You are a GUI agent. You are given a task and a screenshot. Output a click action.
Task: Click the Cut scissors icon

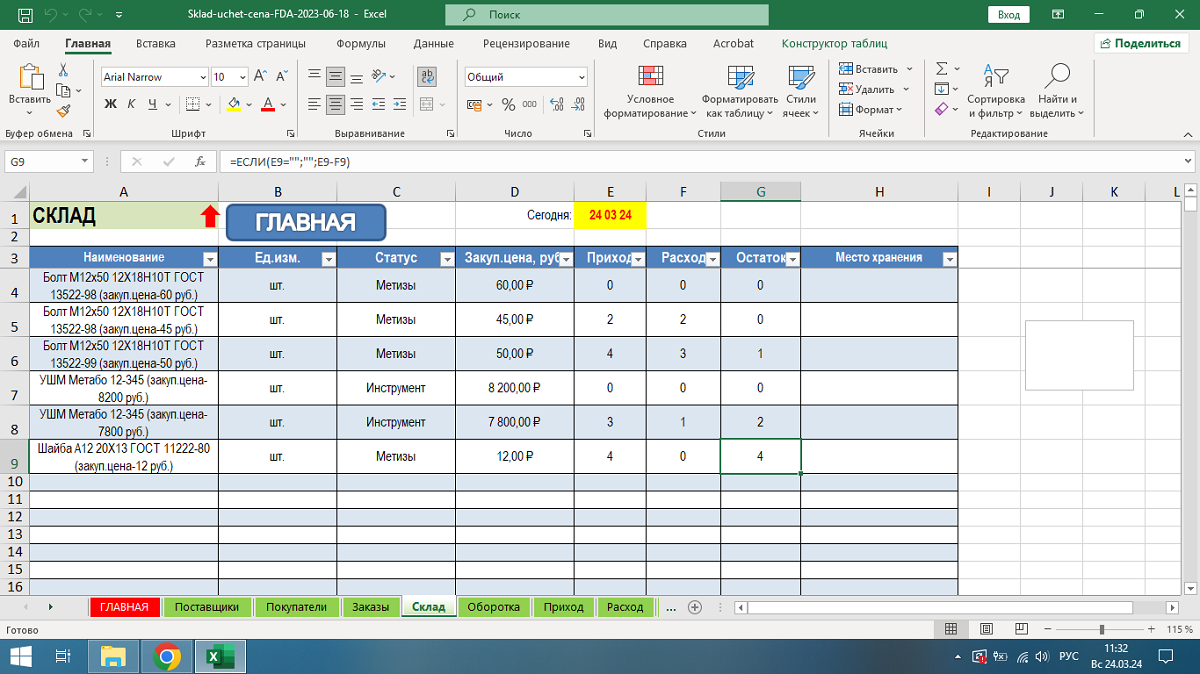[x=63, y=71]
